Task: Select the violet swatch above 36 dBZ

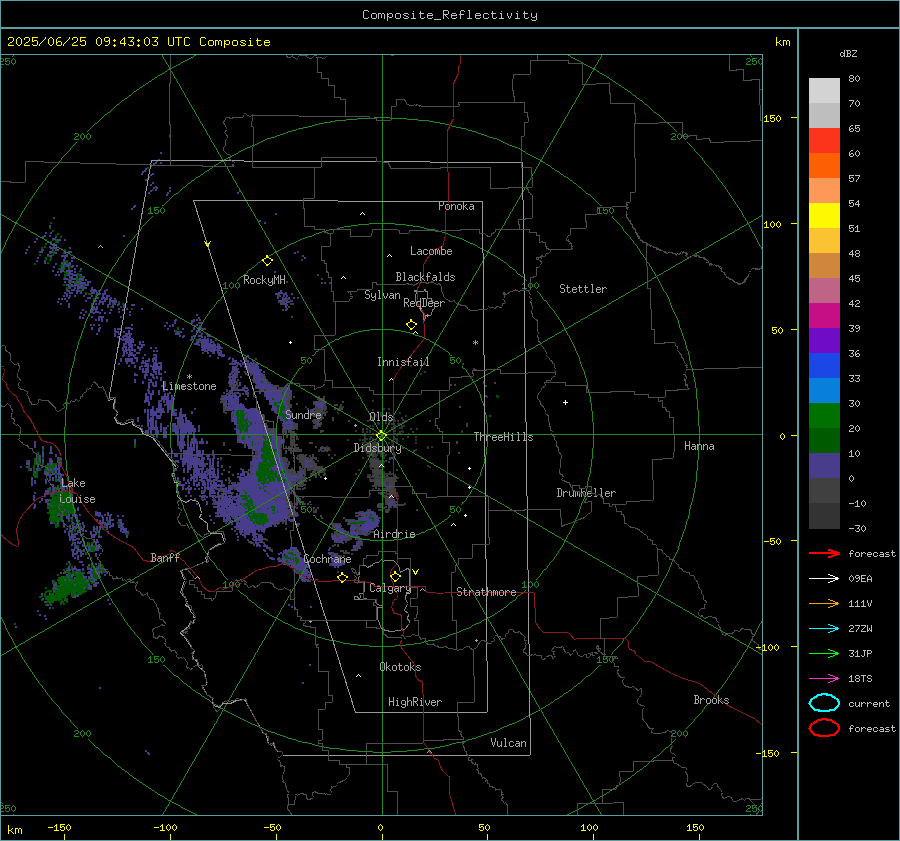Action: (x=824, y=340)
